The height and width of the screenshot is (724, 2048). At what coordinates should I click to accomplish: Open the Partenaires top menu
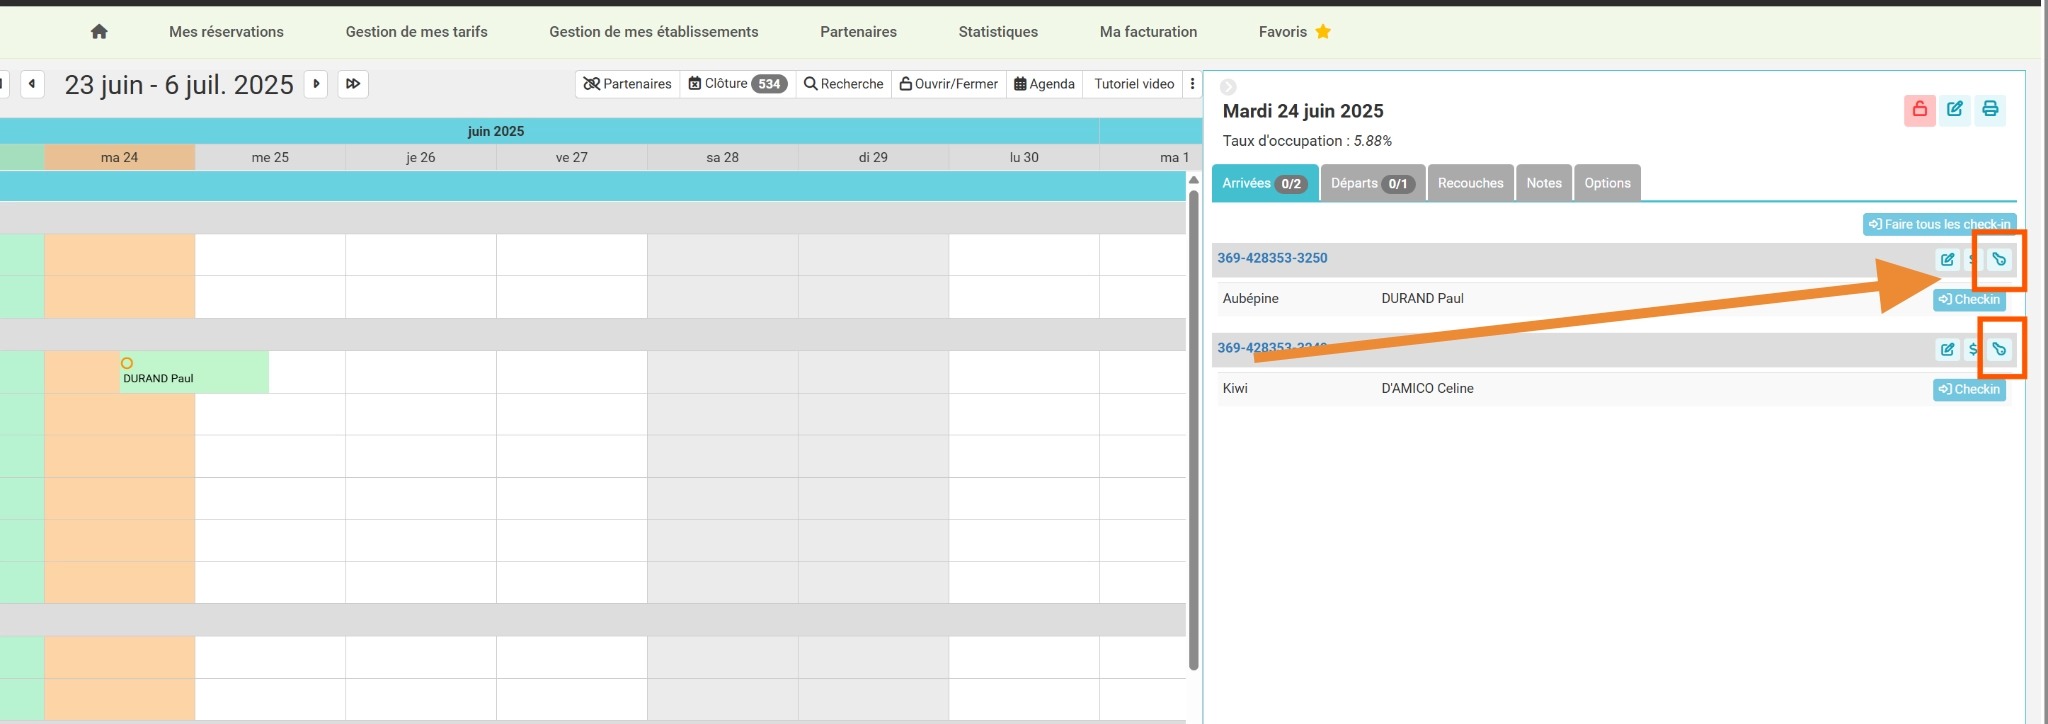858,32
